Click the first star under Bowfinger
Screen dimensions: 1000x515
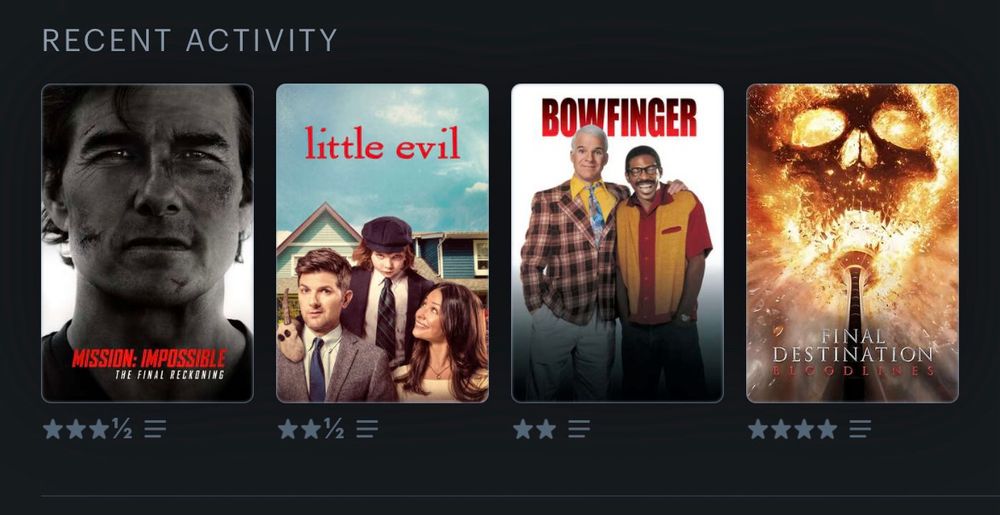(523, 429)
